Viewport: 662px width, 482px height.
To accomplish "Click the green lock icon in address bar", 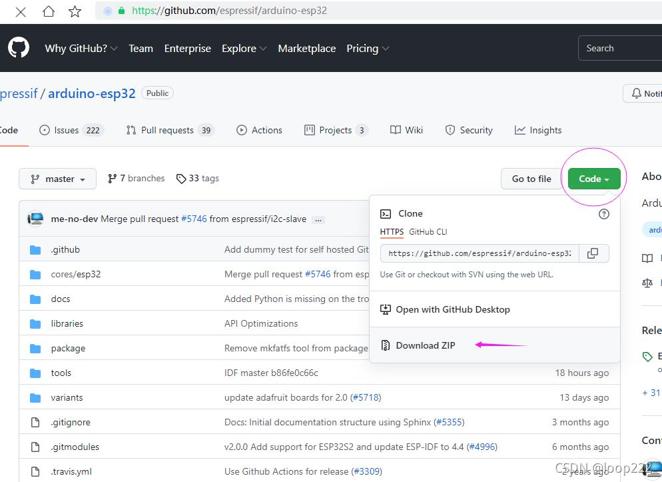I will pos(122,11).
